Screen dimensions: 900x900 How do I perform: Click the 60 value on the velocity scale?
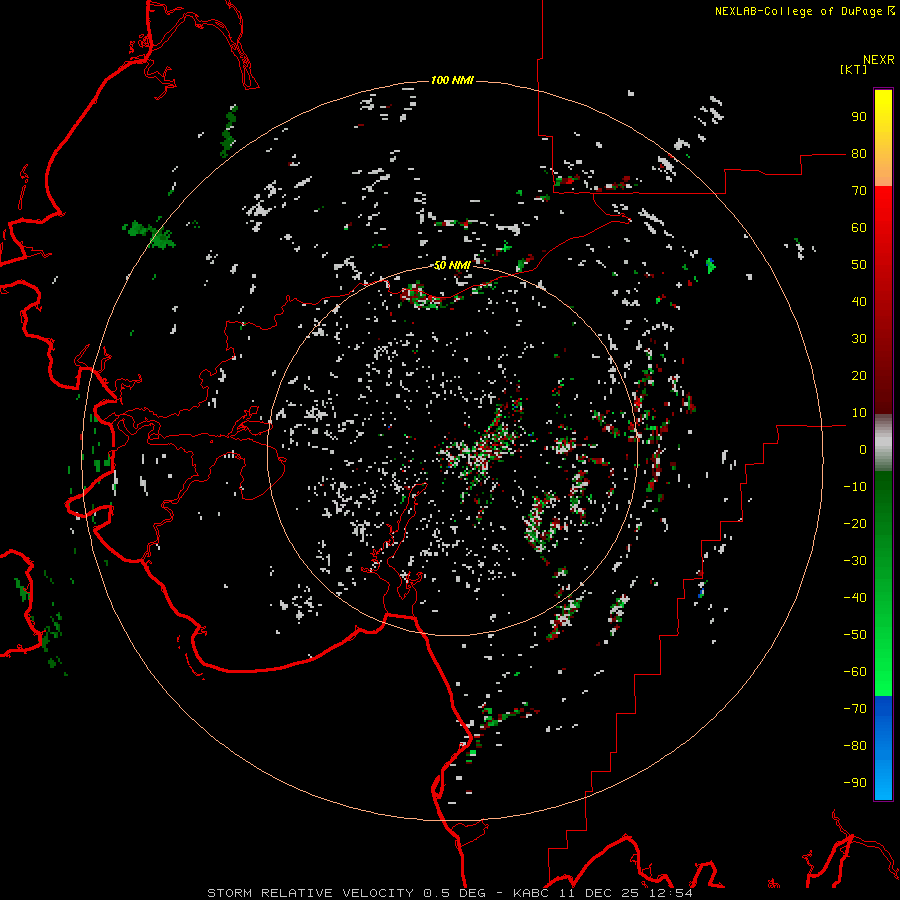point(859,228)
